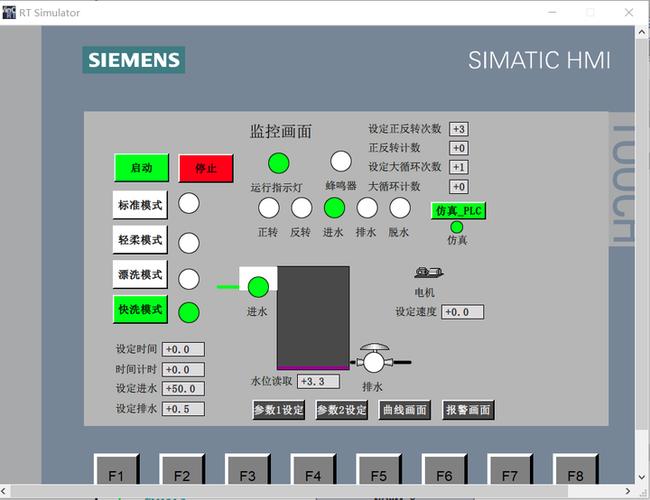Click the 设定正反转次数 value field
The width and height of the screenshot is (650, 500).
point(459,129)
